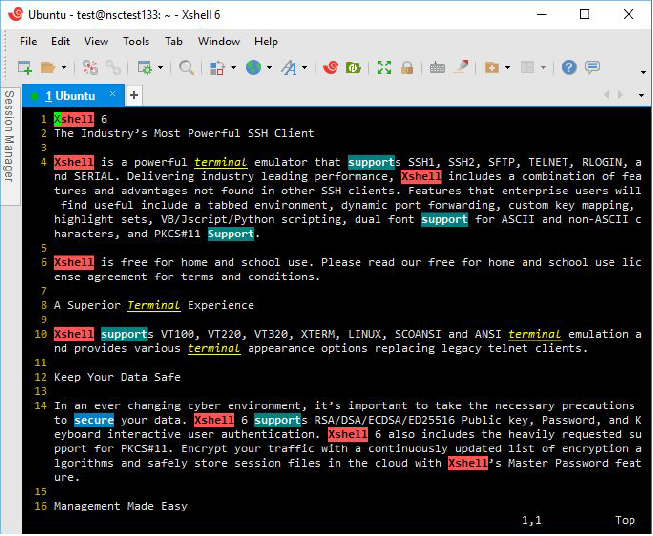
Task: Click the grayed Reconnect chain icon
Action: [x=113, y=67]
